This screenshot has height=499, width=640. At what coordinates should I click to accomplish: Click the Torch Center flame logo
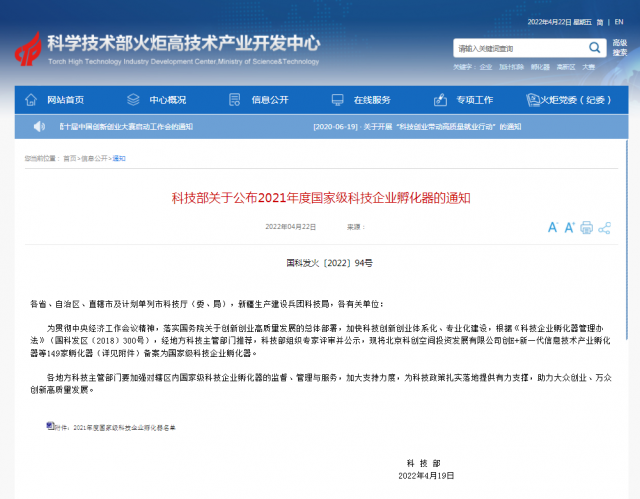[28, 49]
